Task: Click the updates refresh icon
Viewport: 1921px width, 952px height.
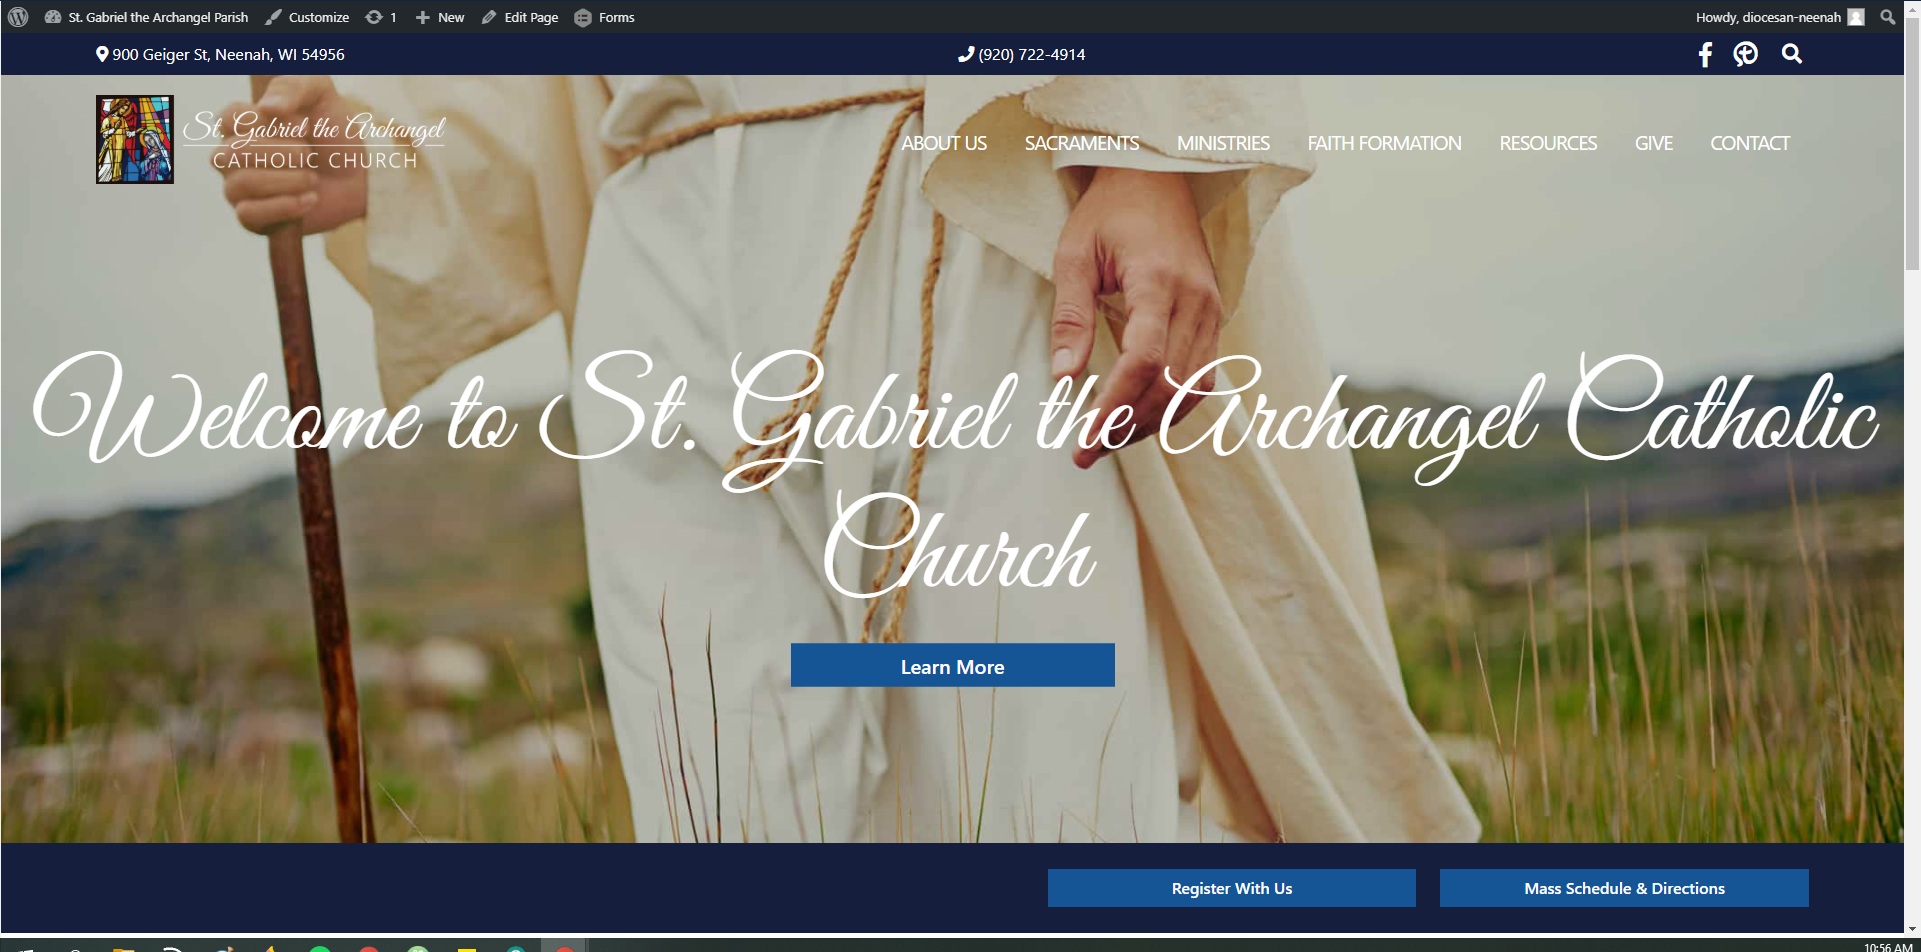Action: [x=374, y=17]
